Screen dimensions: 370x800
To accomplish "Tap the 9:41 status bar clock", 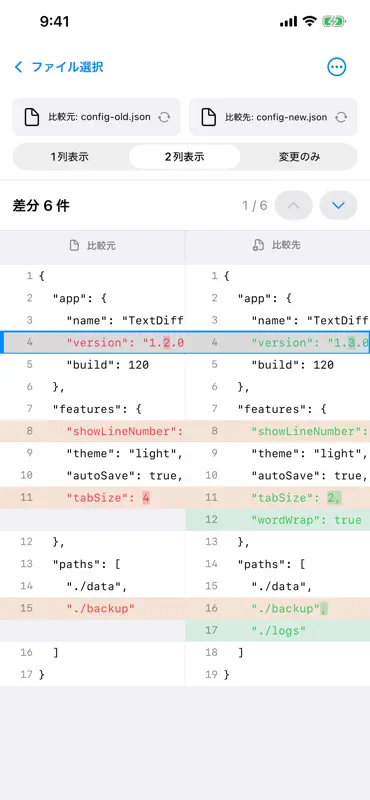I will coord(54,21).
